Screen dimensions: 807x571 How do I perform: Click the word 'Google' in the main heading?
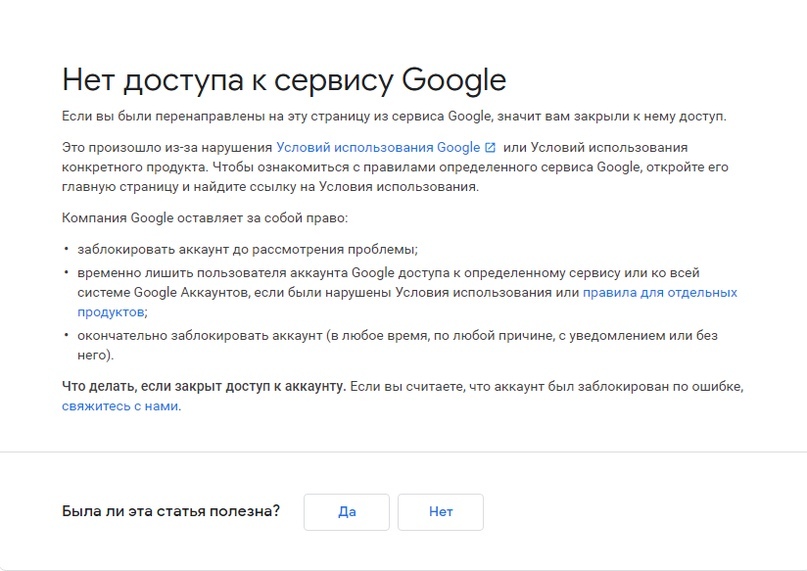[454, 80]
